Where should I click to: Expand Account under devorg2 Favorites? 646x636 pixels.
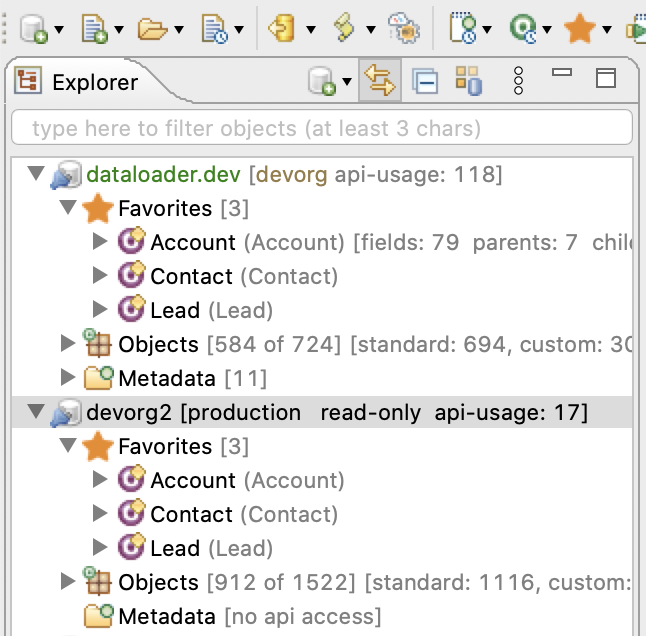(100, 479)
